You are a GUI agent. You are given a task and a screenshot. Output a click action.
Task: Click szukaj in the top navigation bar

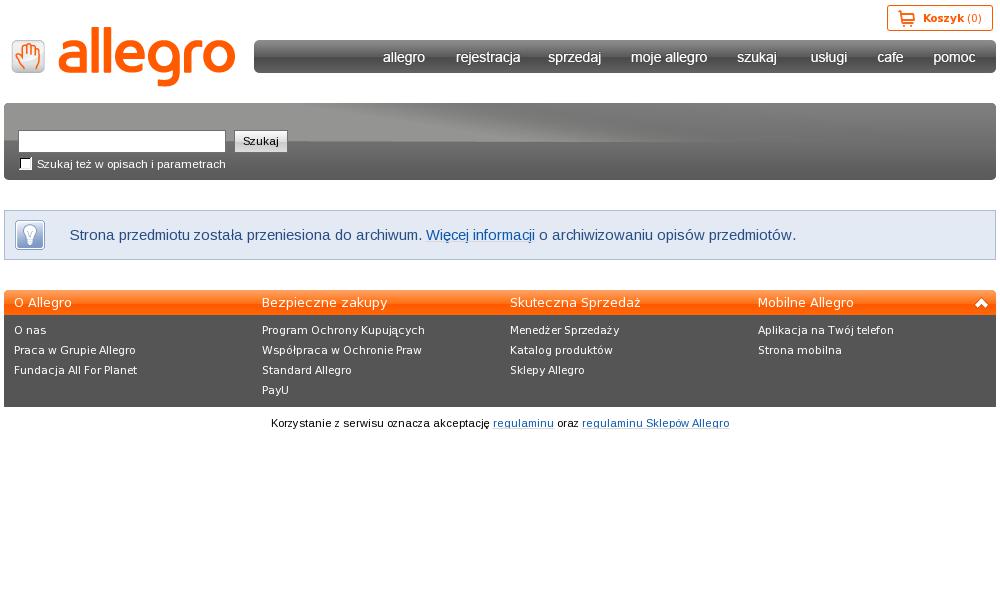(x=757, y=57)
